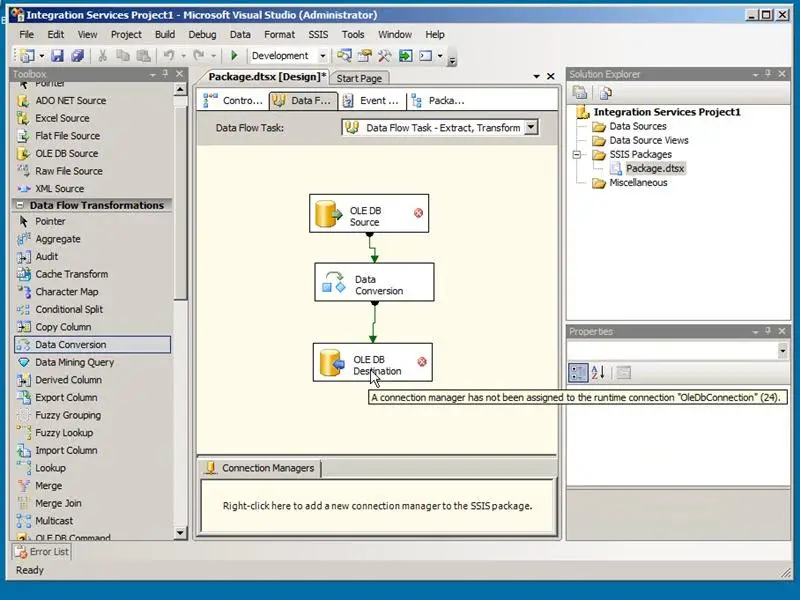Enable Categorized view in the Properties panel

click(578, 373)
